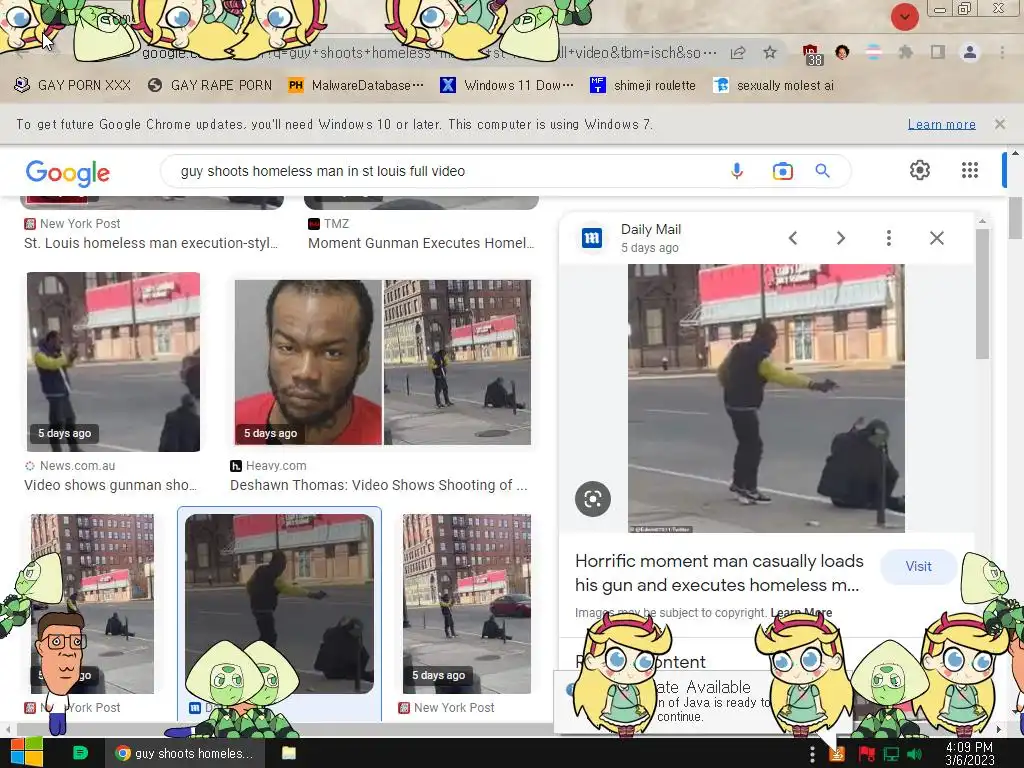
Task: Go to previous image in preview panel
Action: coord(793,238)
